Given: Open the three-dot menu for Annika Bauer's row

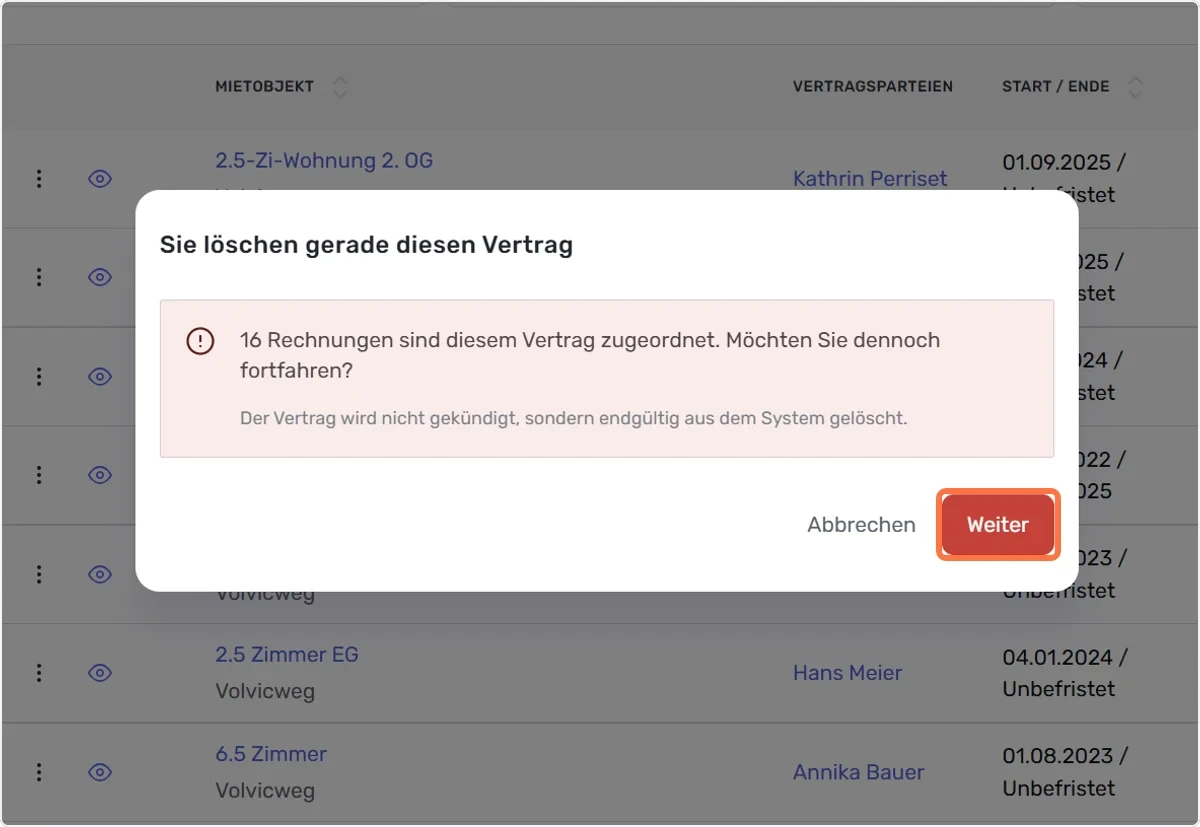Looking at the screenshot, I should coord(39,772).
